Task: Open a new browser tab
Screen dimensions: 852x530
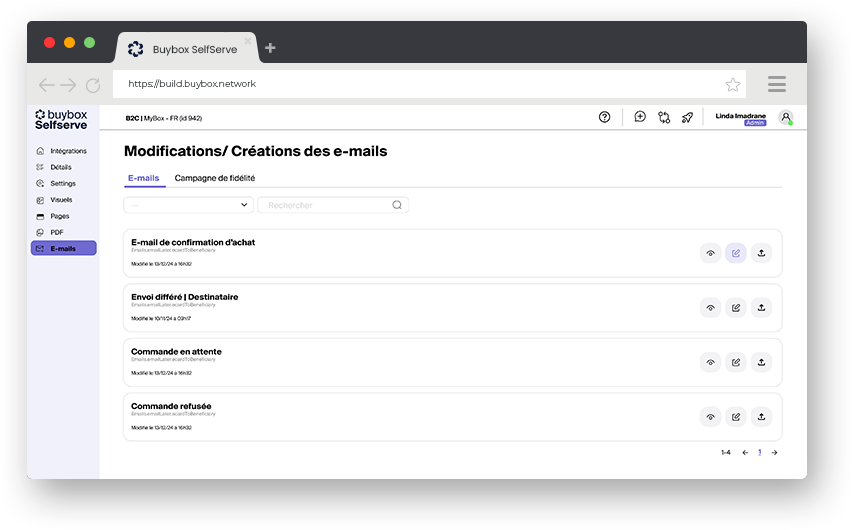Action: (x=270, y=48)
